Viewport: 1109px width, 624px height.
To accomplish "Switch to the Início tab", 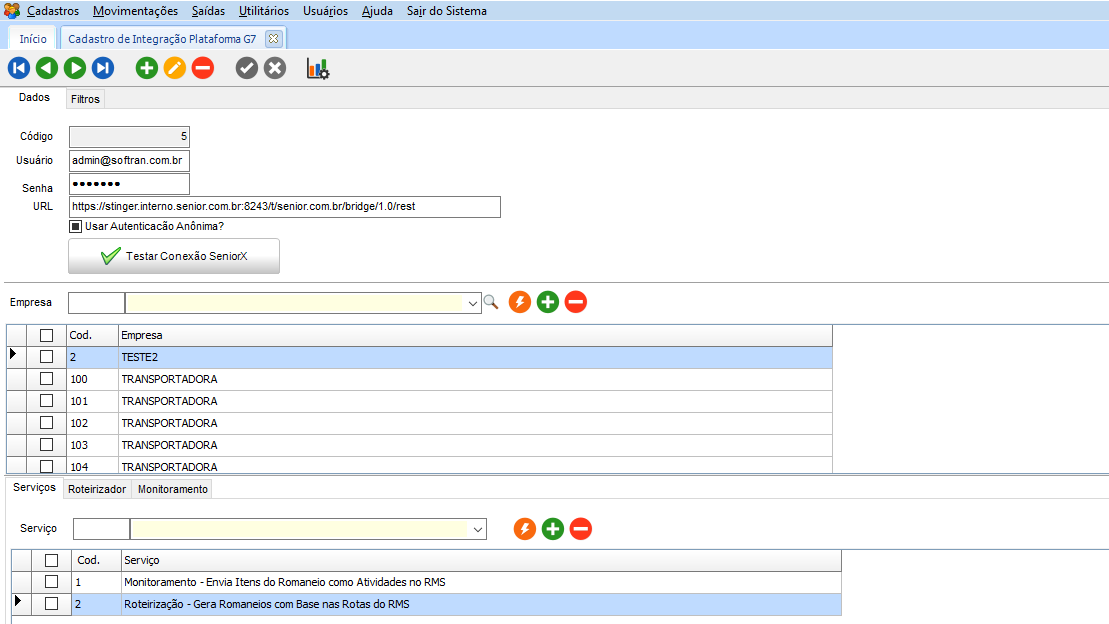I will tap(33, 39).
